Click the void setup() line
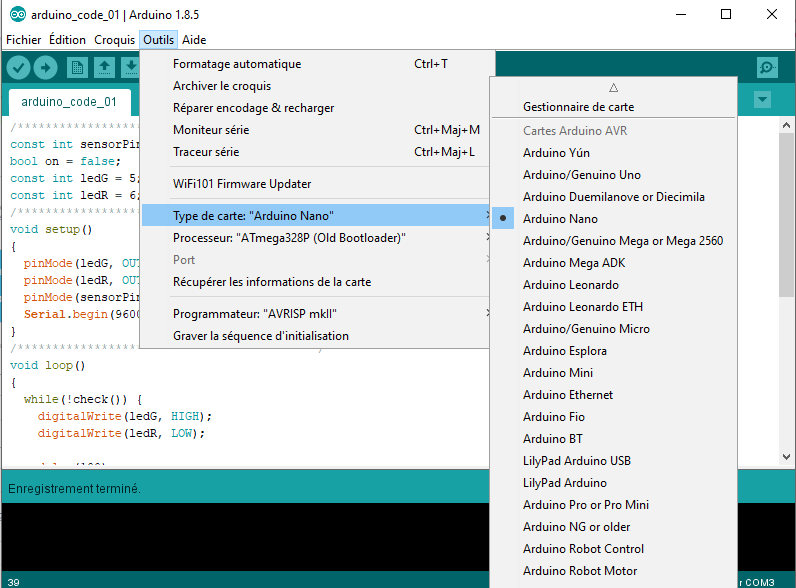 [51, 229]
